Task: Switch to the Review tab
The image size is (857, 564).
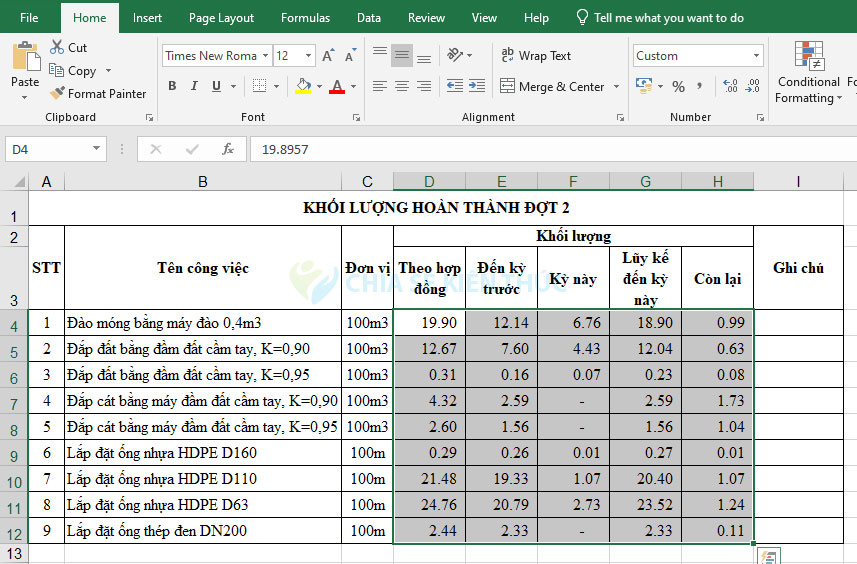Action: (426, 17)
